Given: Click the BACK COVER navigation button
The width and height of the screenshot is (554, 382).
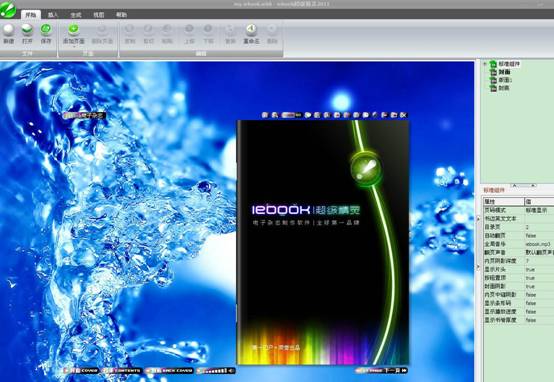Looking at the screenshot, I should (x=170, y=371).
